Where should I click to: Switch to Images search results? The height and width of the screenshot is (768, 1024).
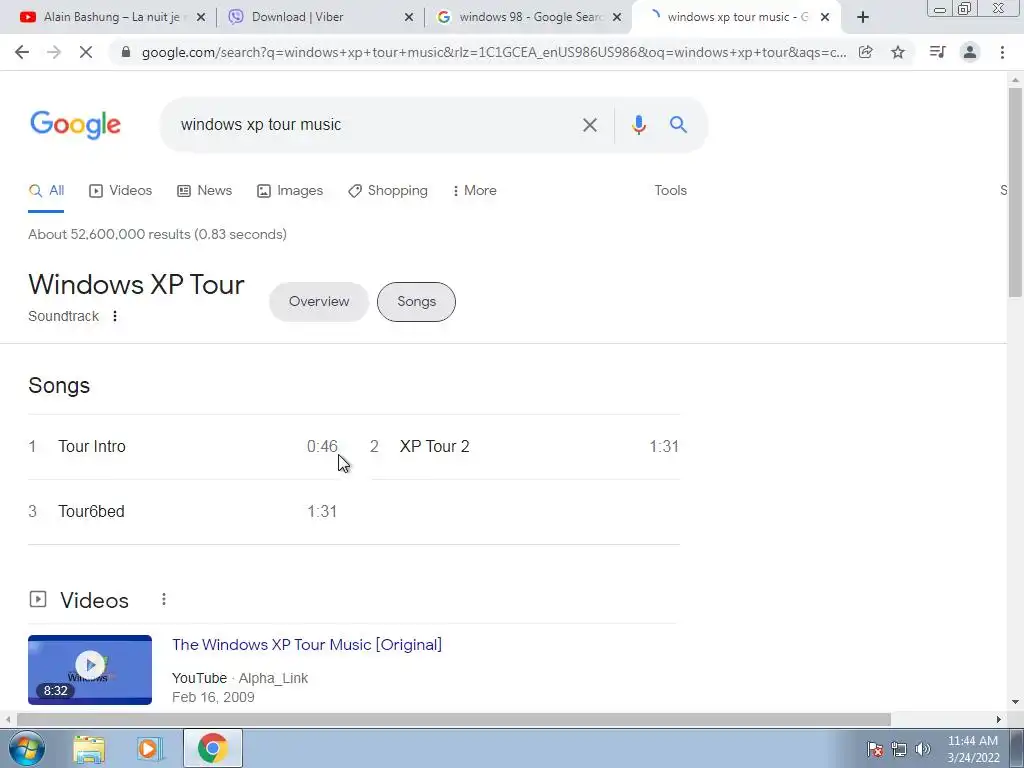(x=290, y=191)
